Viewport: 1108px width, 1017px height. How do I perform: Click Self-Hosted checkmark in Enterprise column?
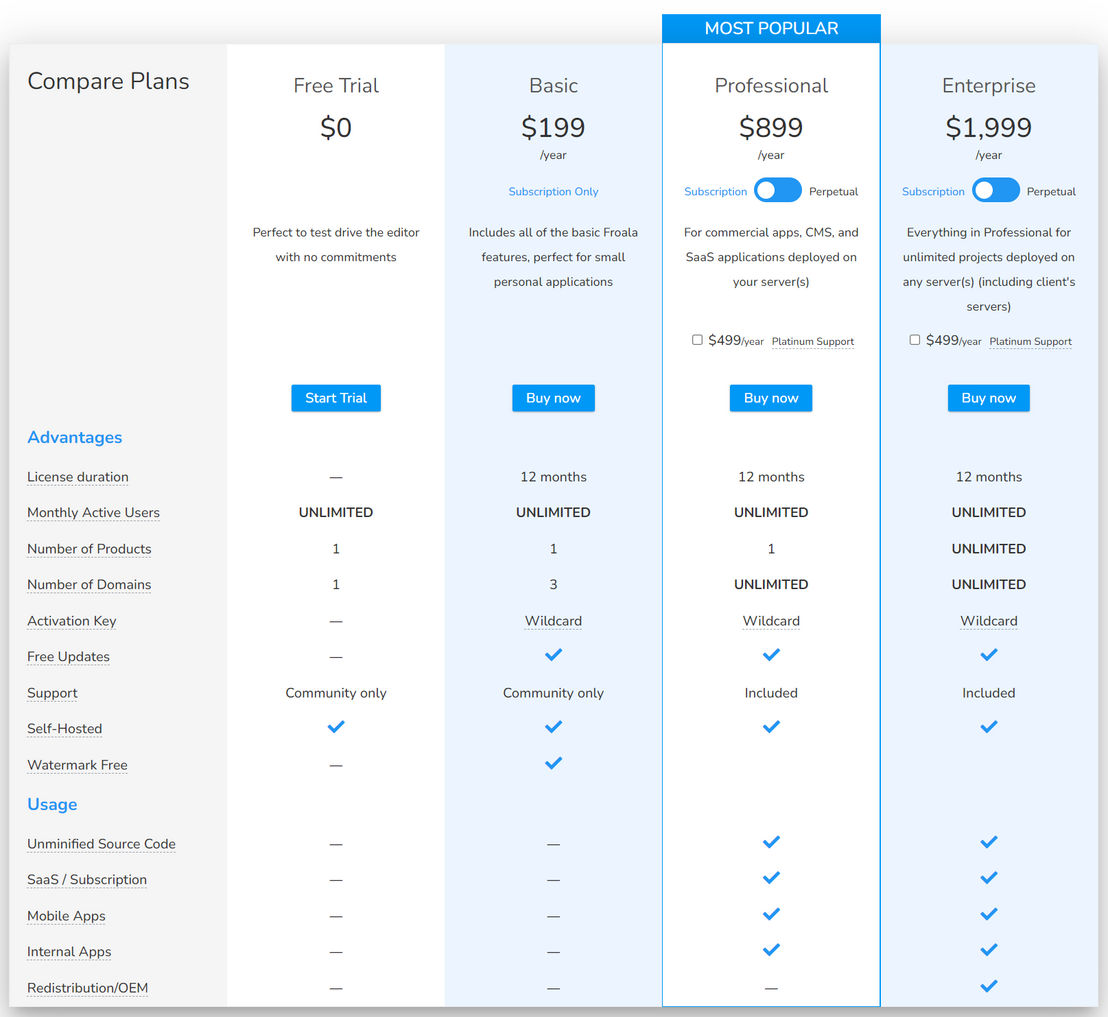click(x=989, y=727)
